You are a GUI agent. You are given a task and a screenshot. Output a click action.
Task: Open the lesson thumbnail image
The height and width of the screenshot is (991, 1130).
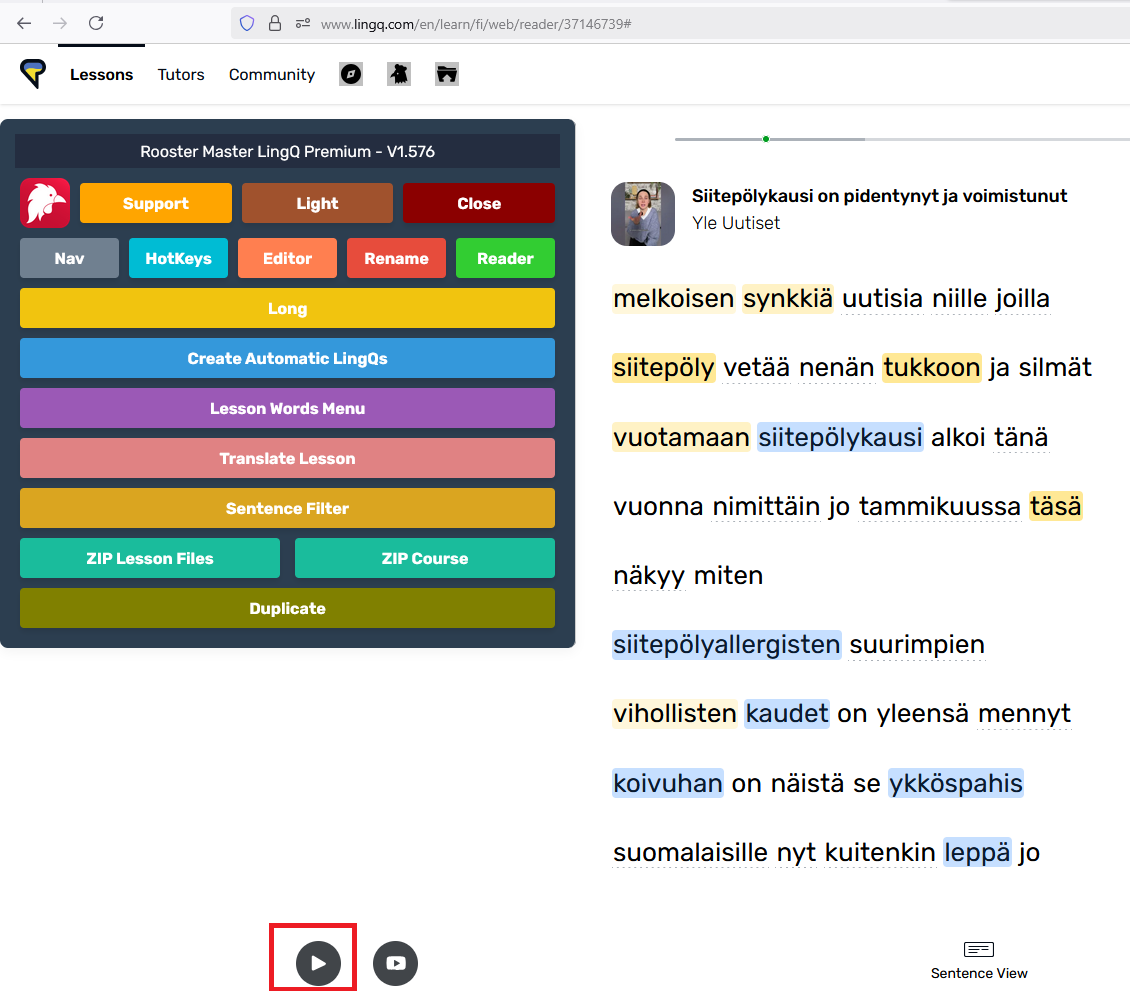pos(643,213)
